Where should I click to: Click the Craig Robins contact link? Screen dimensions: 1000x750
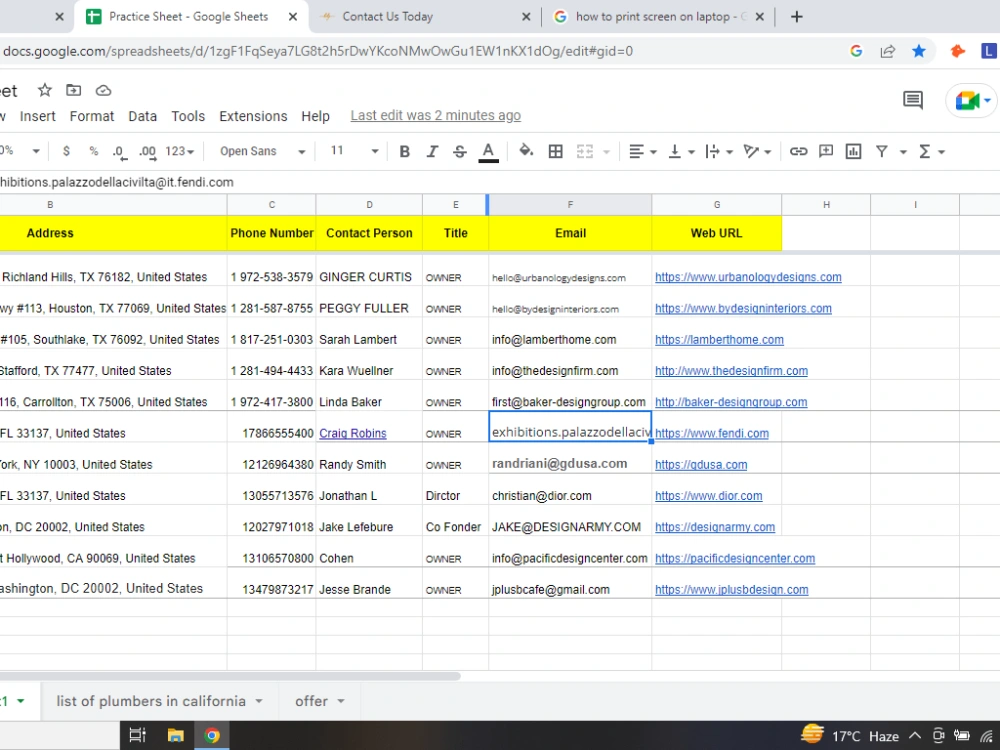click(x=353, y=433)
